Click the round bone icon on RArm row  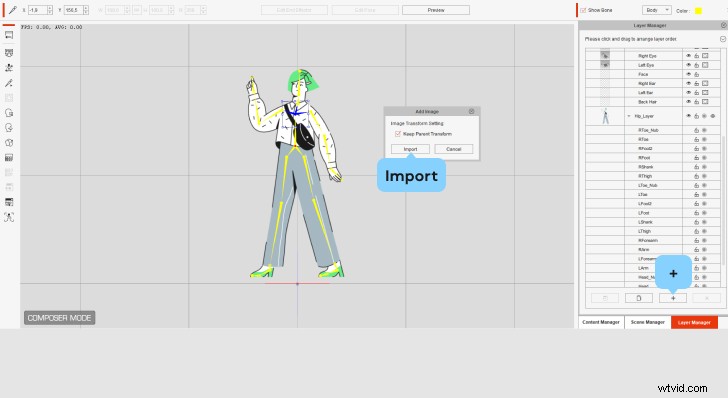704,249
